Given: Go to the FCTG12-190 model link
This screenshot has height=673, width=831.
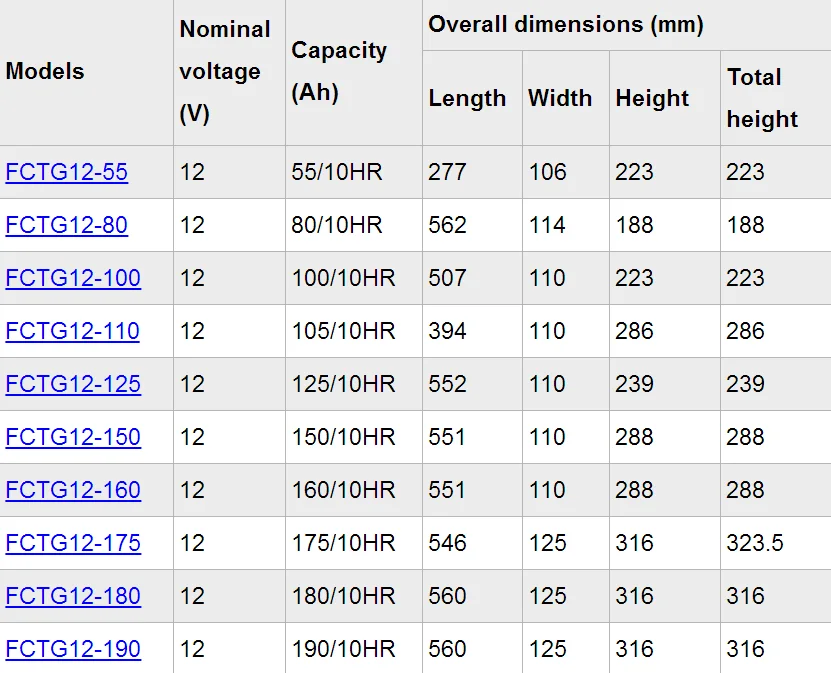Looking at the screenshot, I should (x=73, y=649).
